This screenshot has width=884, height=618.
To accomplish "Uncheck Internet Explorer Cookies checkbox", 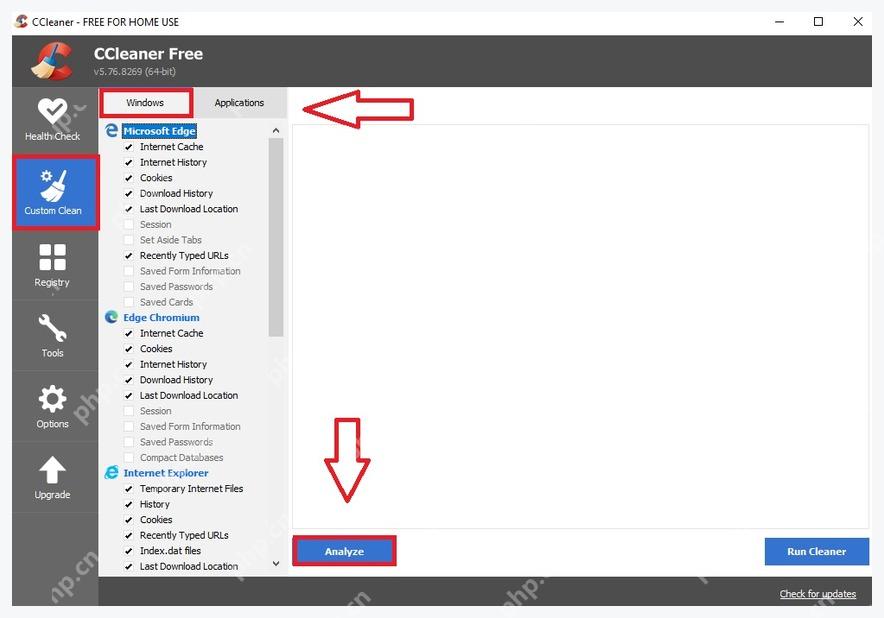I will (x=129, y=520).
